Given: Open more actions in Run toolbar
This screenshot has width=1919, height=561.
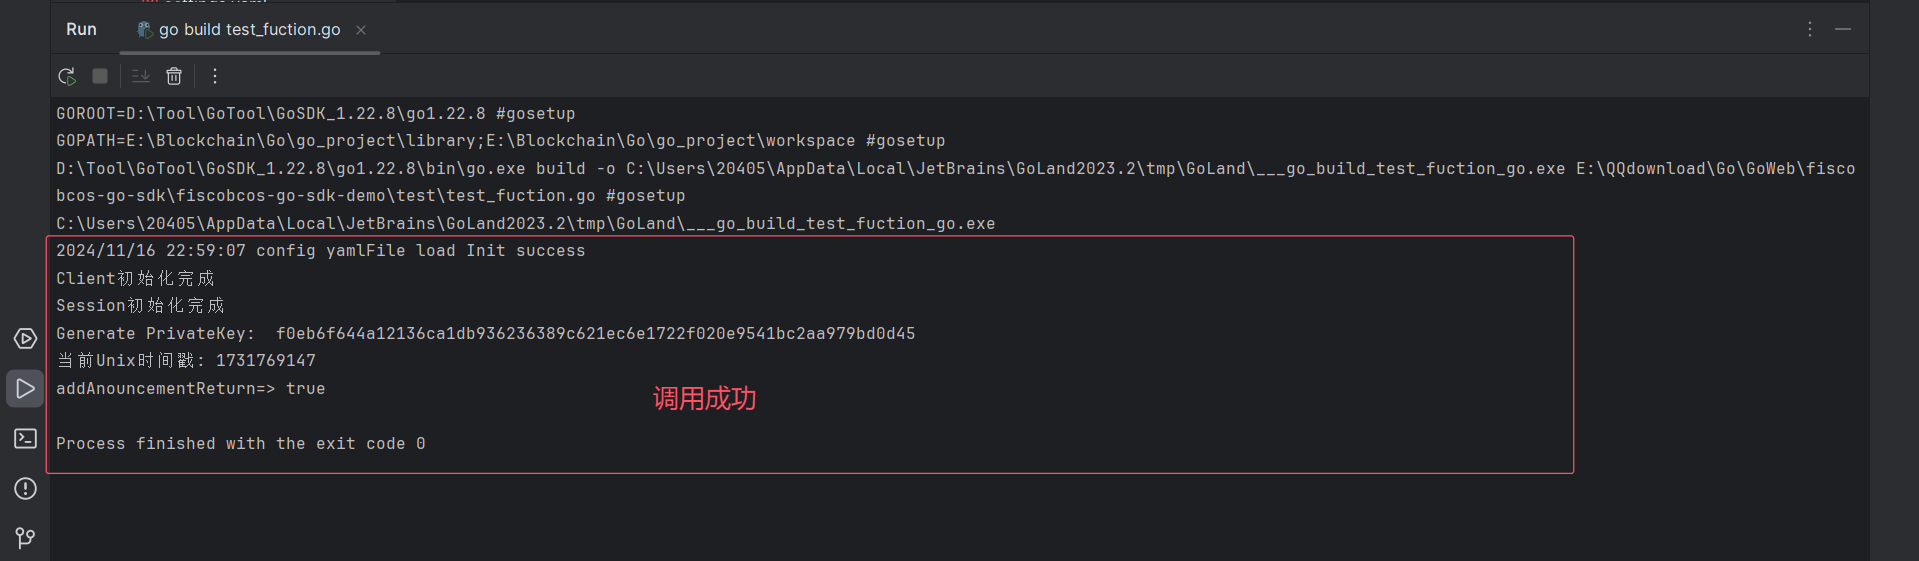Looking at the screenshot, I should tap(214, 76).
